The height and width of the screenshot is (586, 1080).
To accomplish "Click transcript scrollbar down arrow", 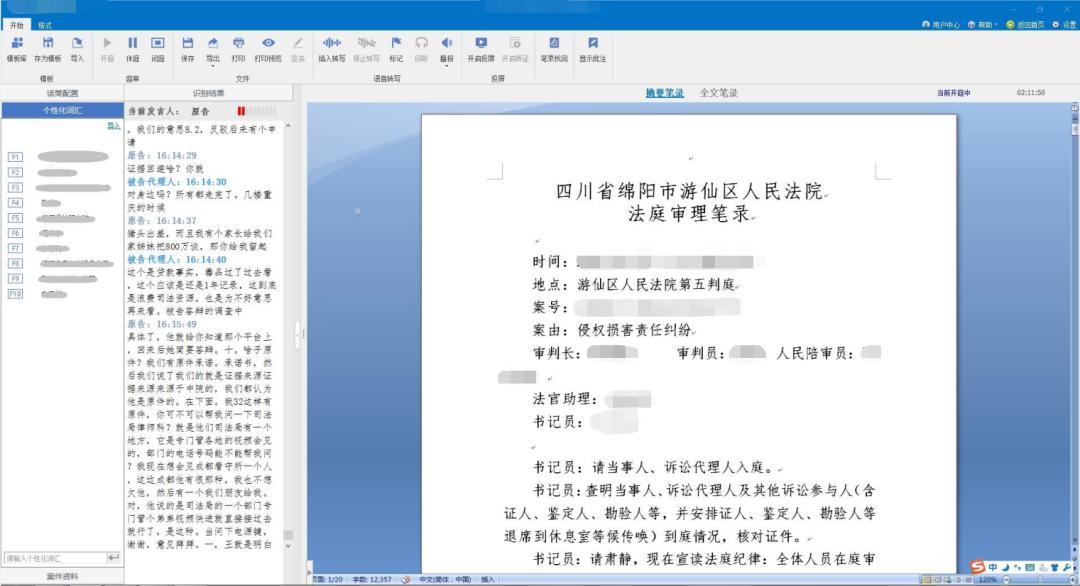I will [288, 546].
